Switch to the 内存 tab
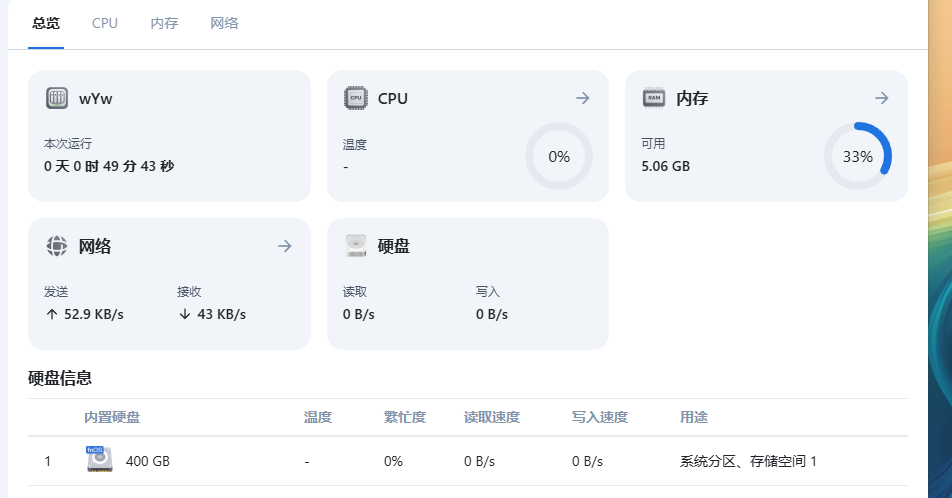This screenshot has width=952, height=498. pos(165,23)
